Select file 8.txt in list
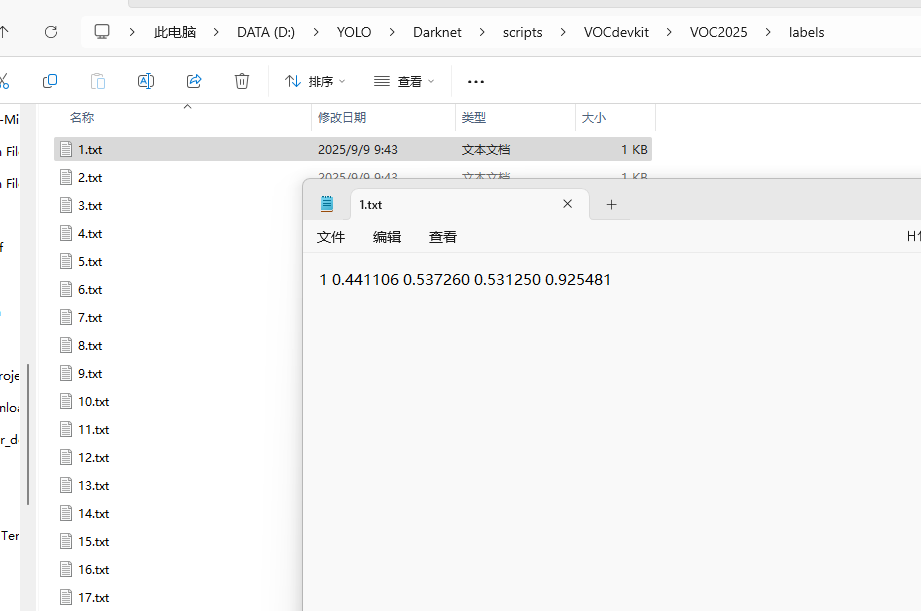The width and height of the screenshot is (921, 611). coord(90,345)
